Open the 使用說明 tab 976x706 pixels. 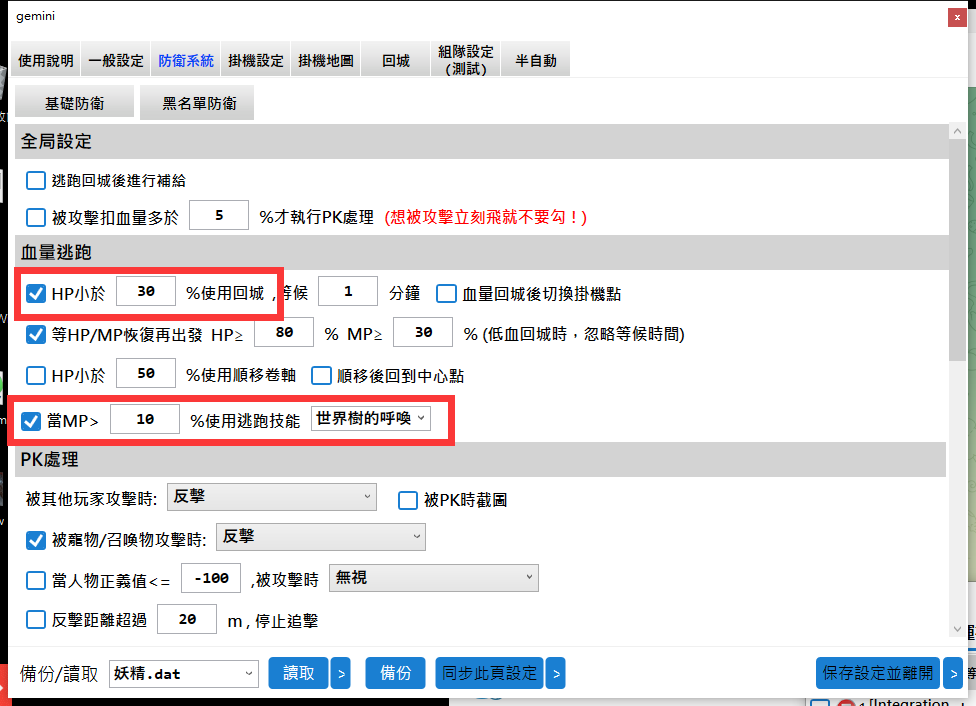click(45, 60)
